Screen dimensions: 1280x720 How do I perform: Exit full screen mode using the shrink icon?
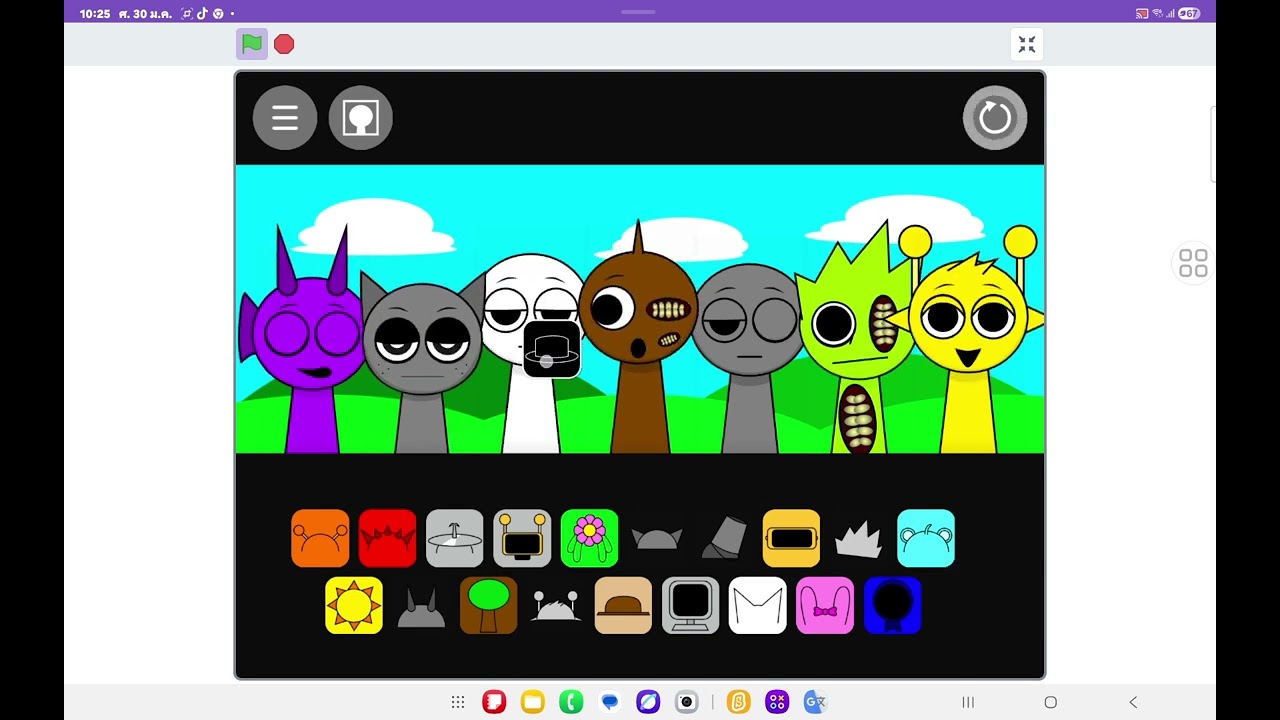(x=1027, y=44)
